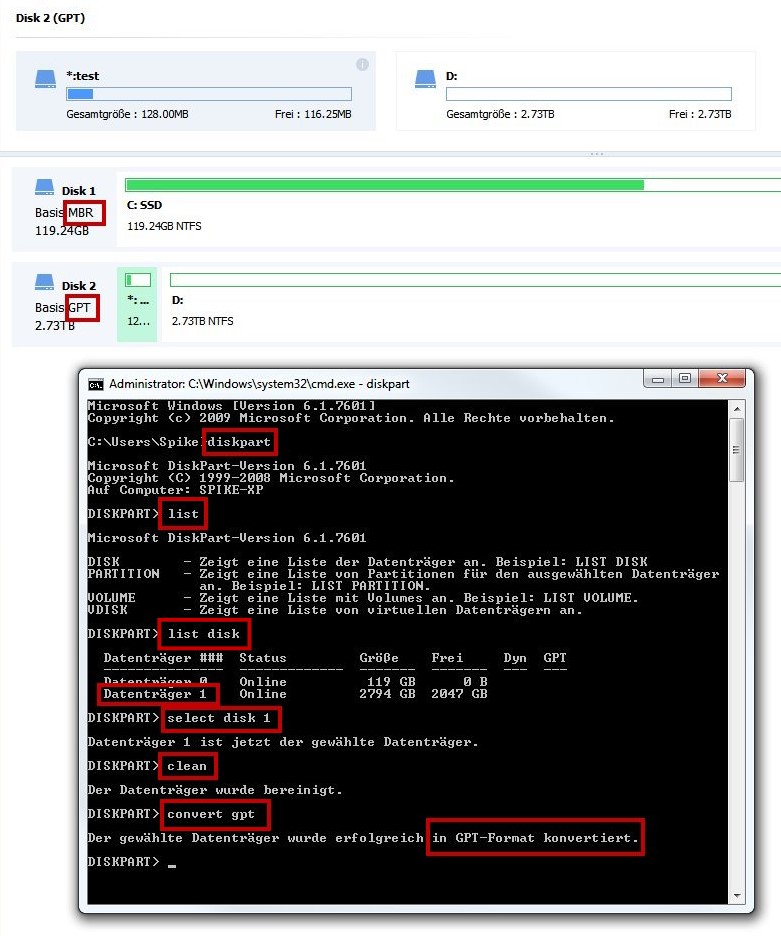781x936 pixels.
Task: Click cmd.exe window title bar icon
Action: point(96,384)
